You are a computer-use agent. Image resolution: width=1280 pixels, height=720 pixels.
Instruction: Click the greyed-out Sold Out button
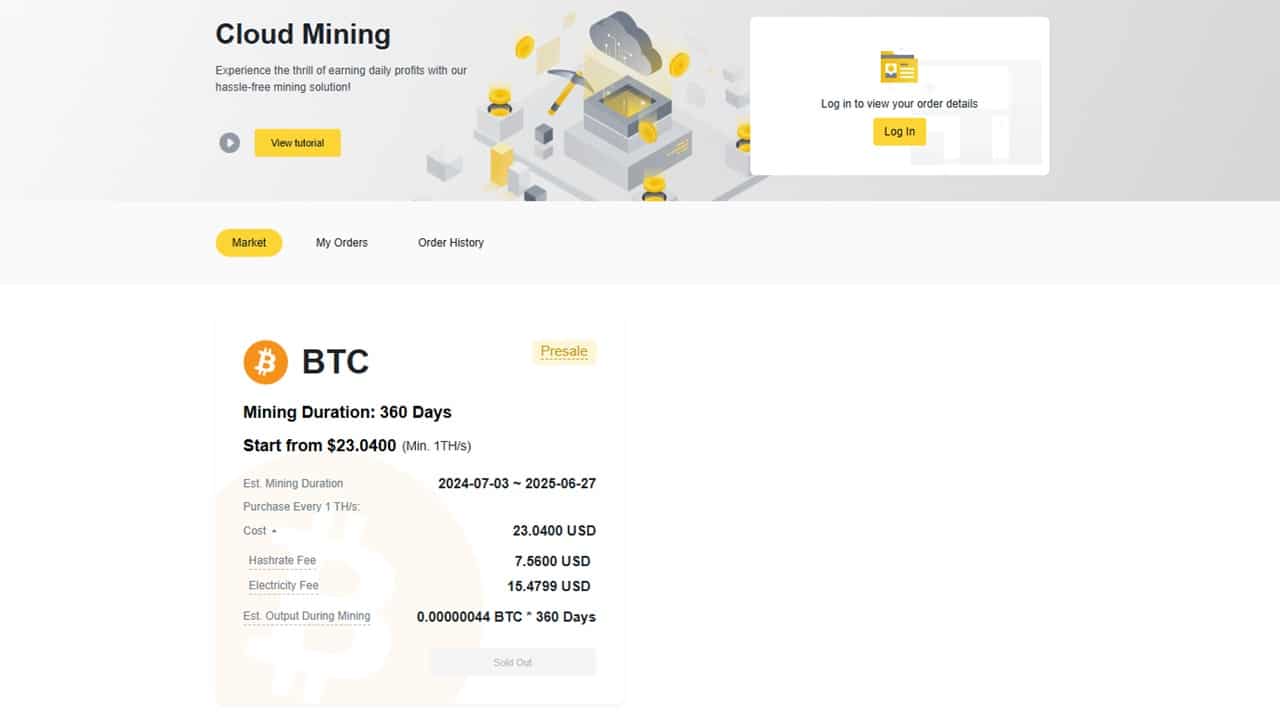click(x=512, y=662)
